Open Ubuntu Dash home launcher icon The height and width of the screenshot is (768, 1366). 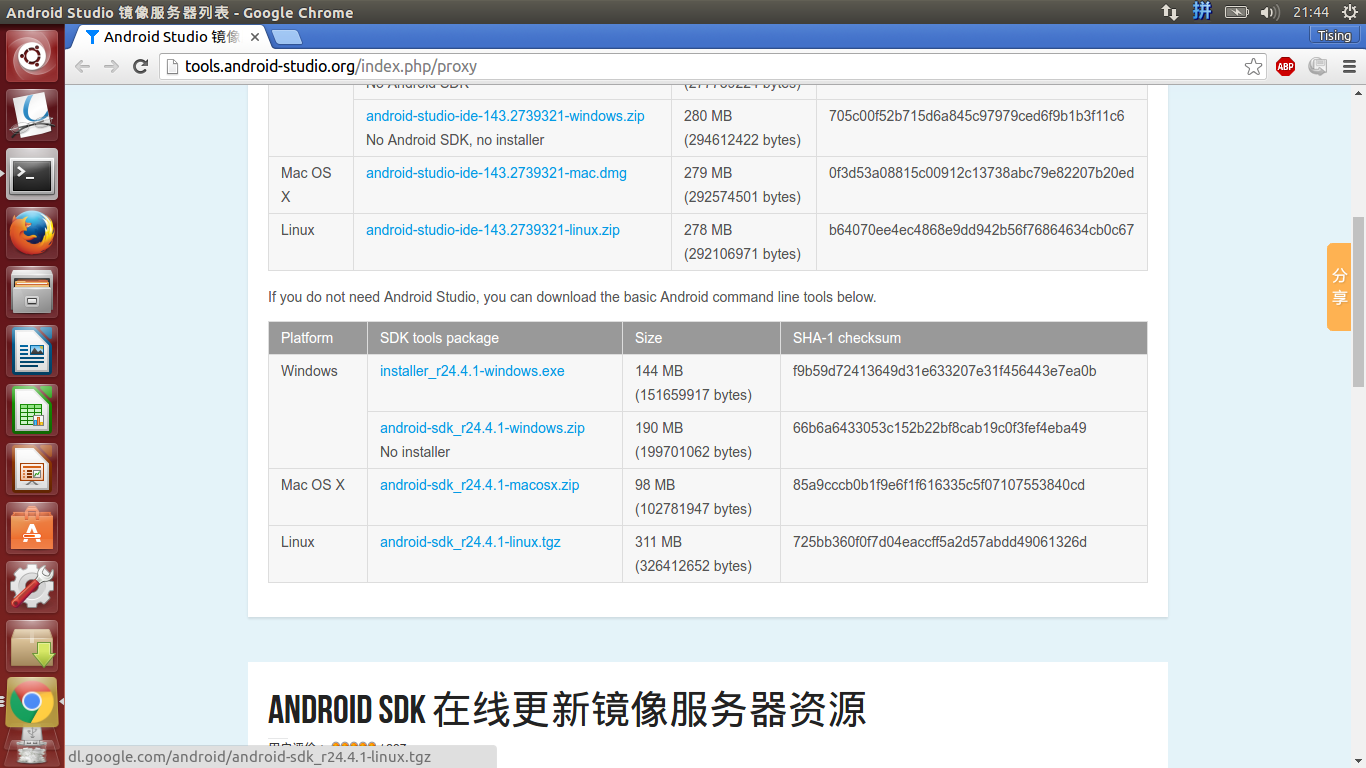click(x=33, y=56)
